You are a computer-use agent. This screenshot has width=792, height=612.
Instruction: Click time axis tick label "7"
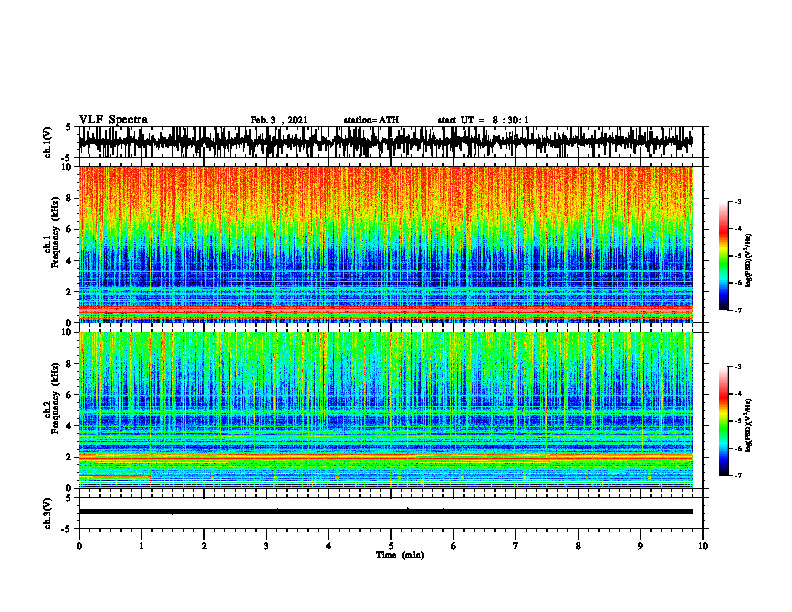click(516, 546)
